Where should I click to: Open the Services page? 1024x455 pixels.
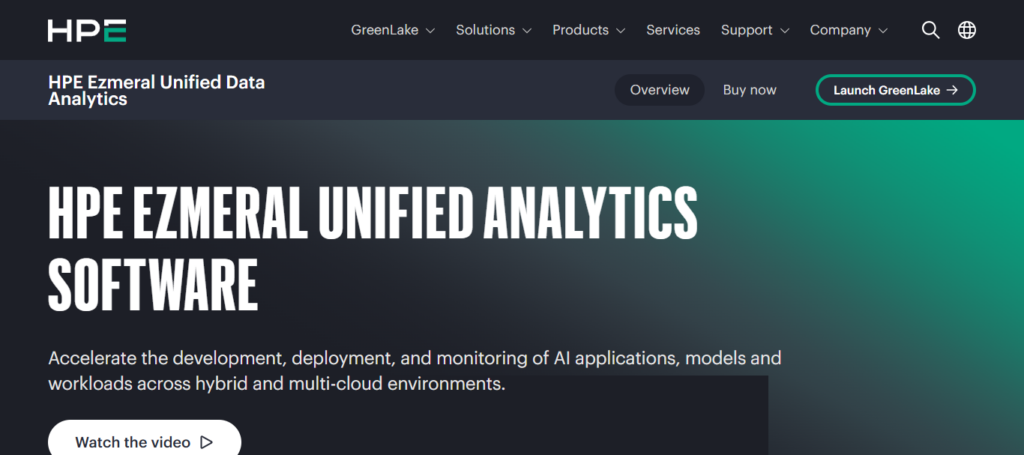[x=673, y=30]
